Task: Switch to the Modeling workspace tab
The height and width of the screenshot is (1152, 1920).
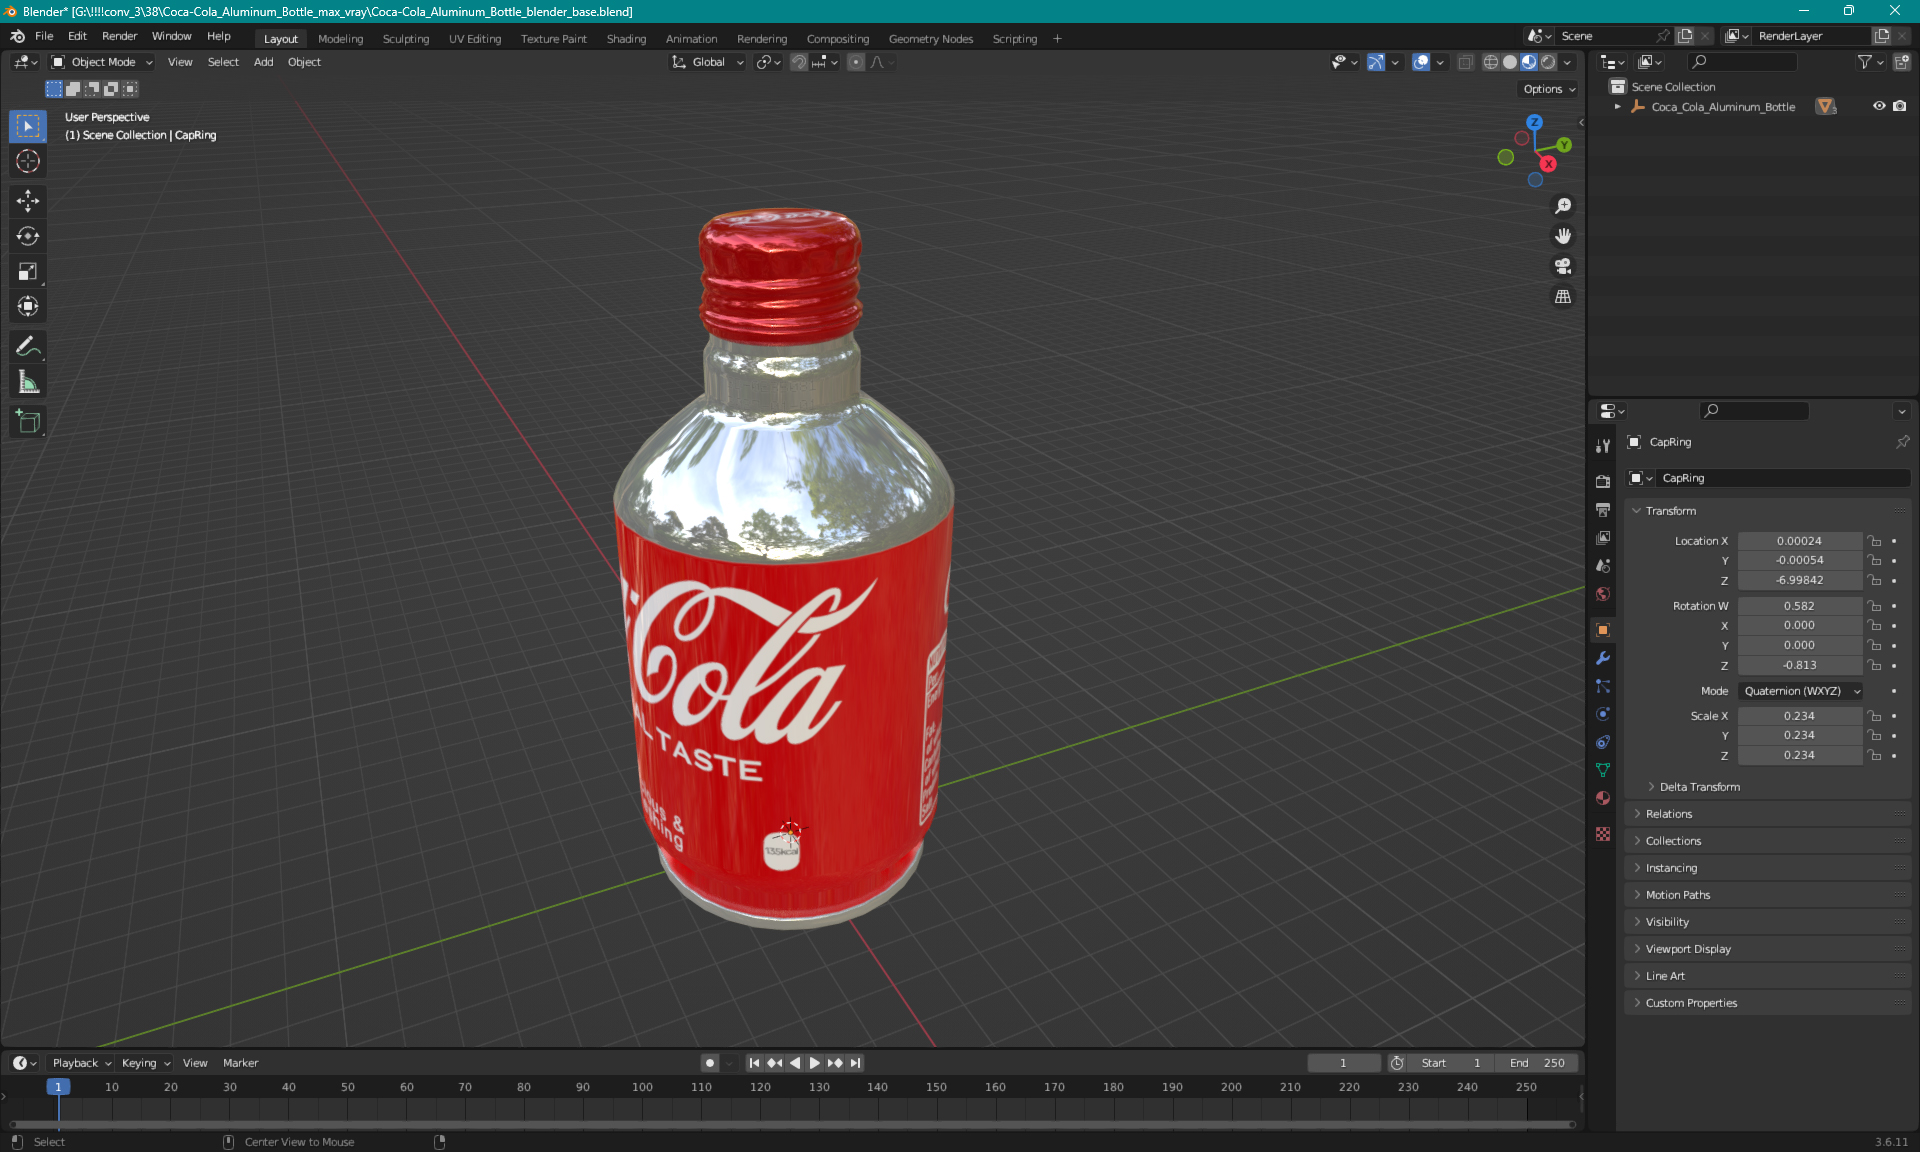Action: click(x=340, y=39)
